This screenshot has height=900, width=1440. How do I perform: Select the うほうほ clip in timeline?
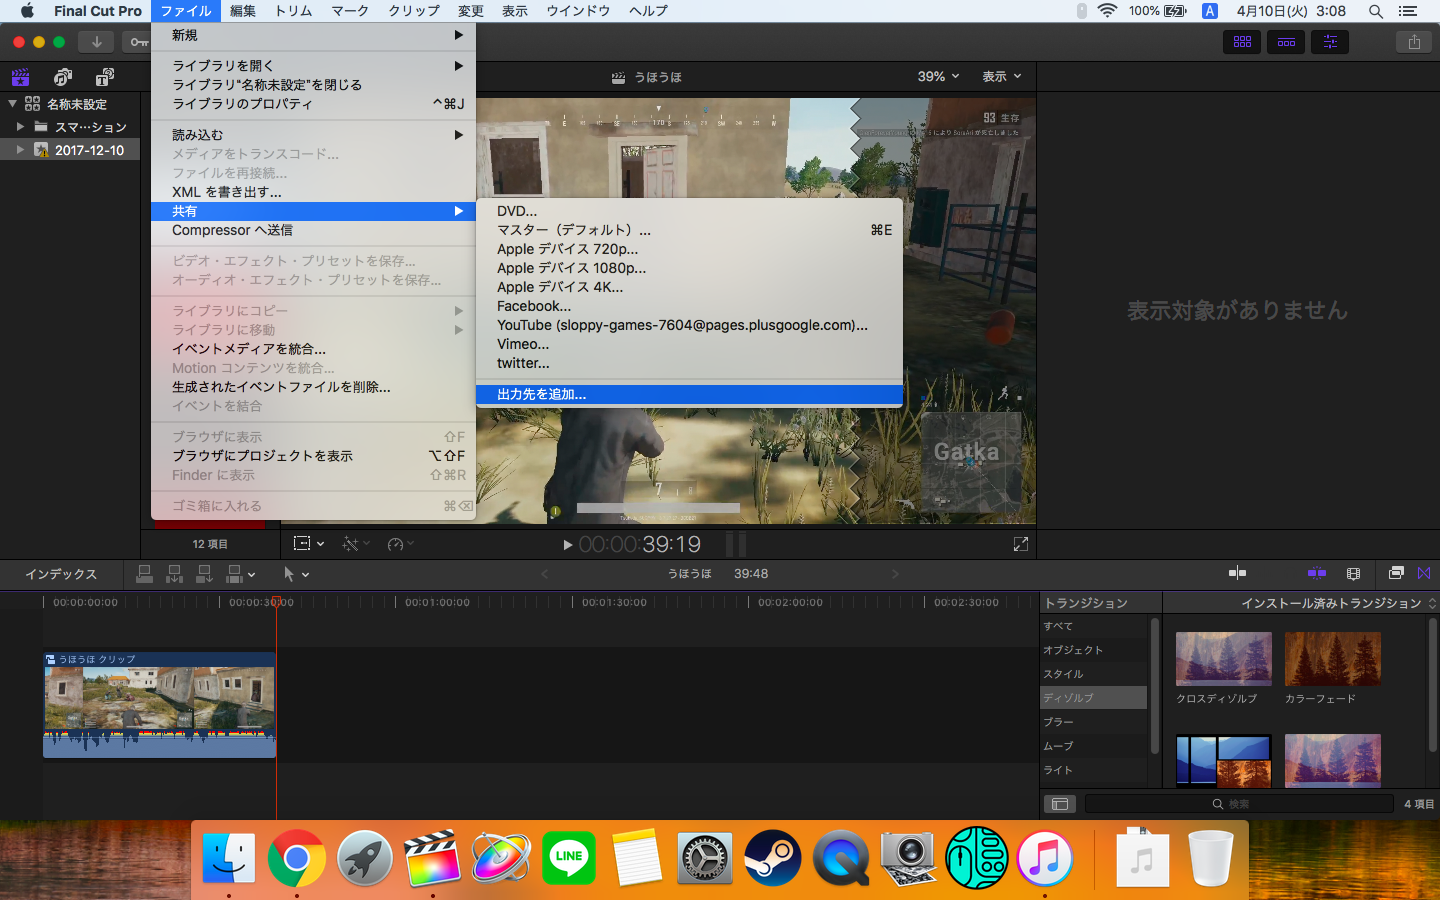click(x=159, y=705)
